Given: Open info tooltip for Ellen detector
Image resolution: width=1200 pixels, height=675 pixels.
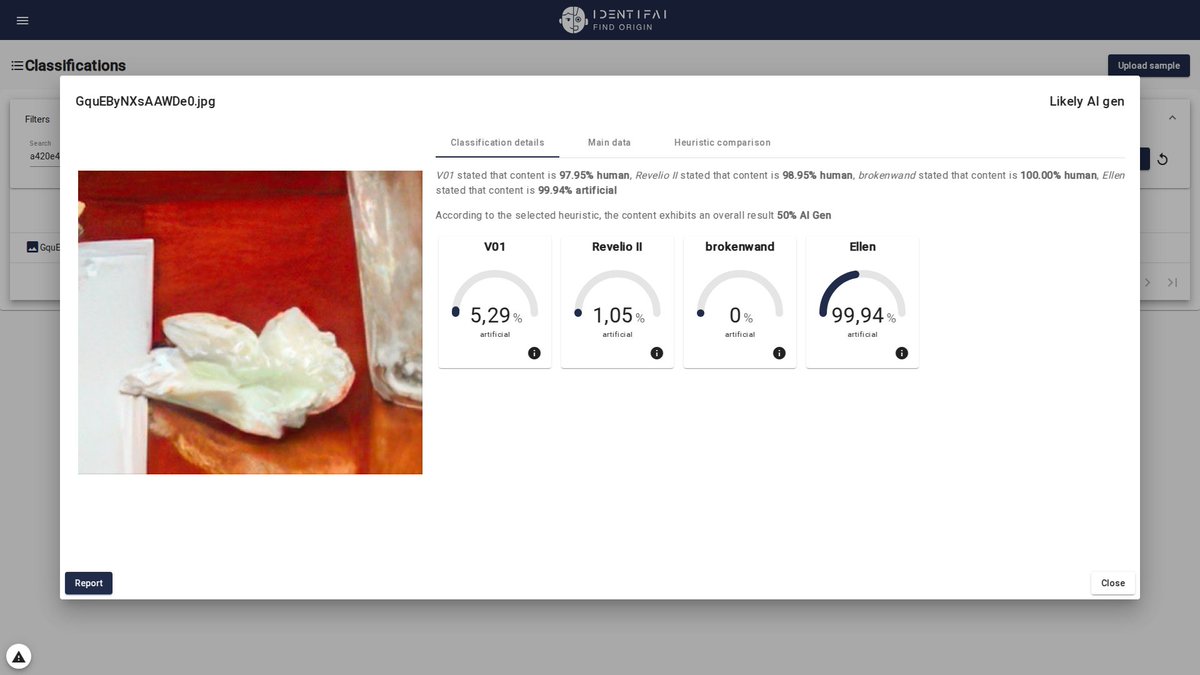Looking at the screenshot, I should point(901,353).
